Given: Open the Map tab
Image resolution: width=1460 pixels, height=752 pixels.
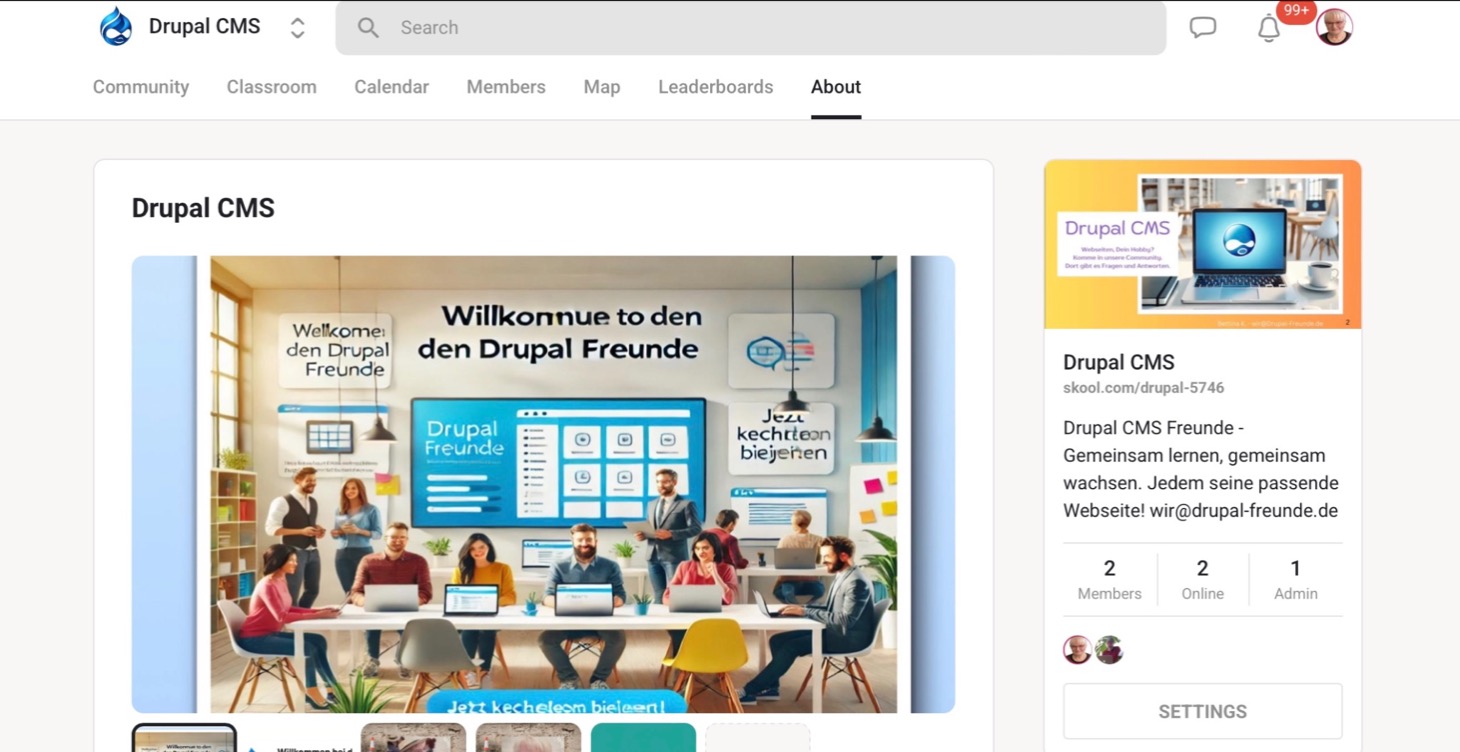Looking at the screenshot, I should (x=602, y=87).
